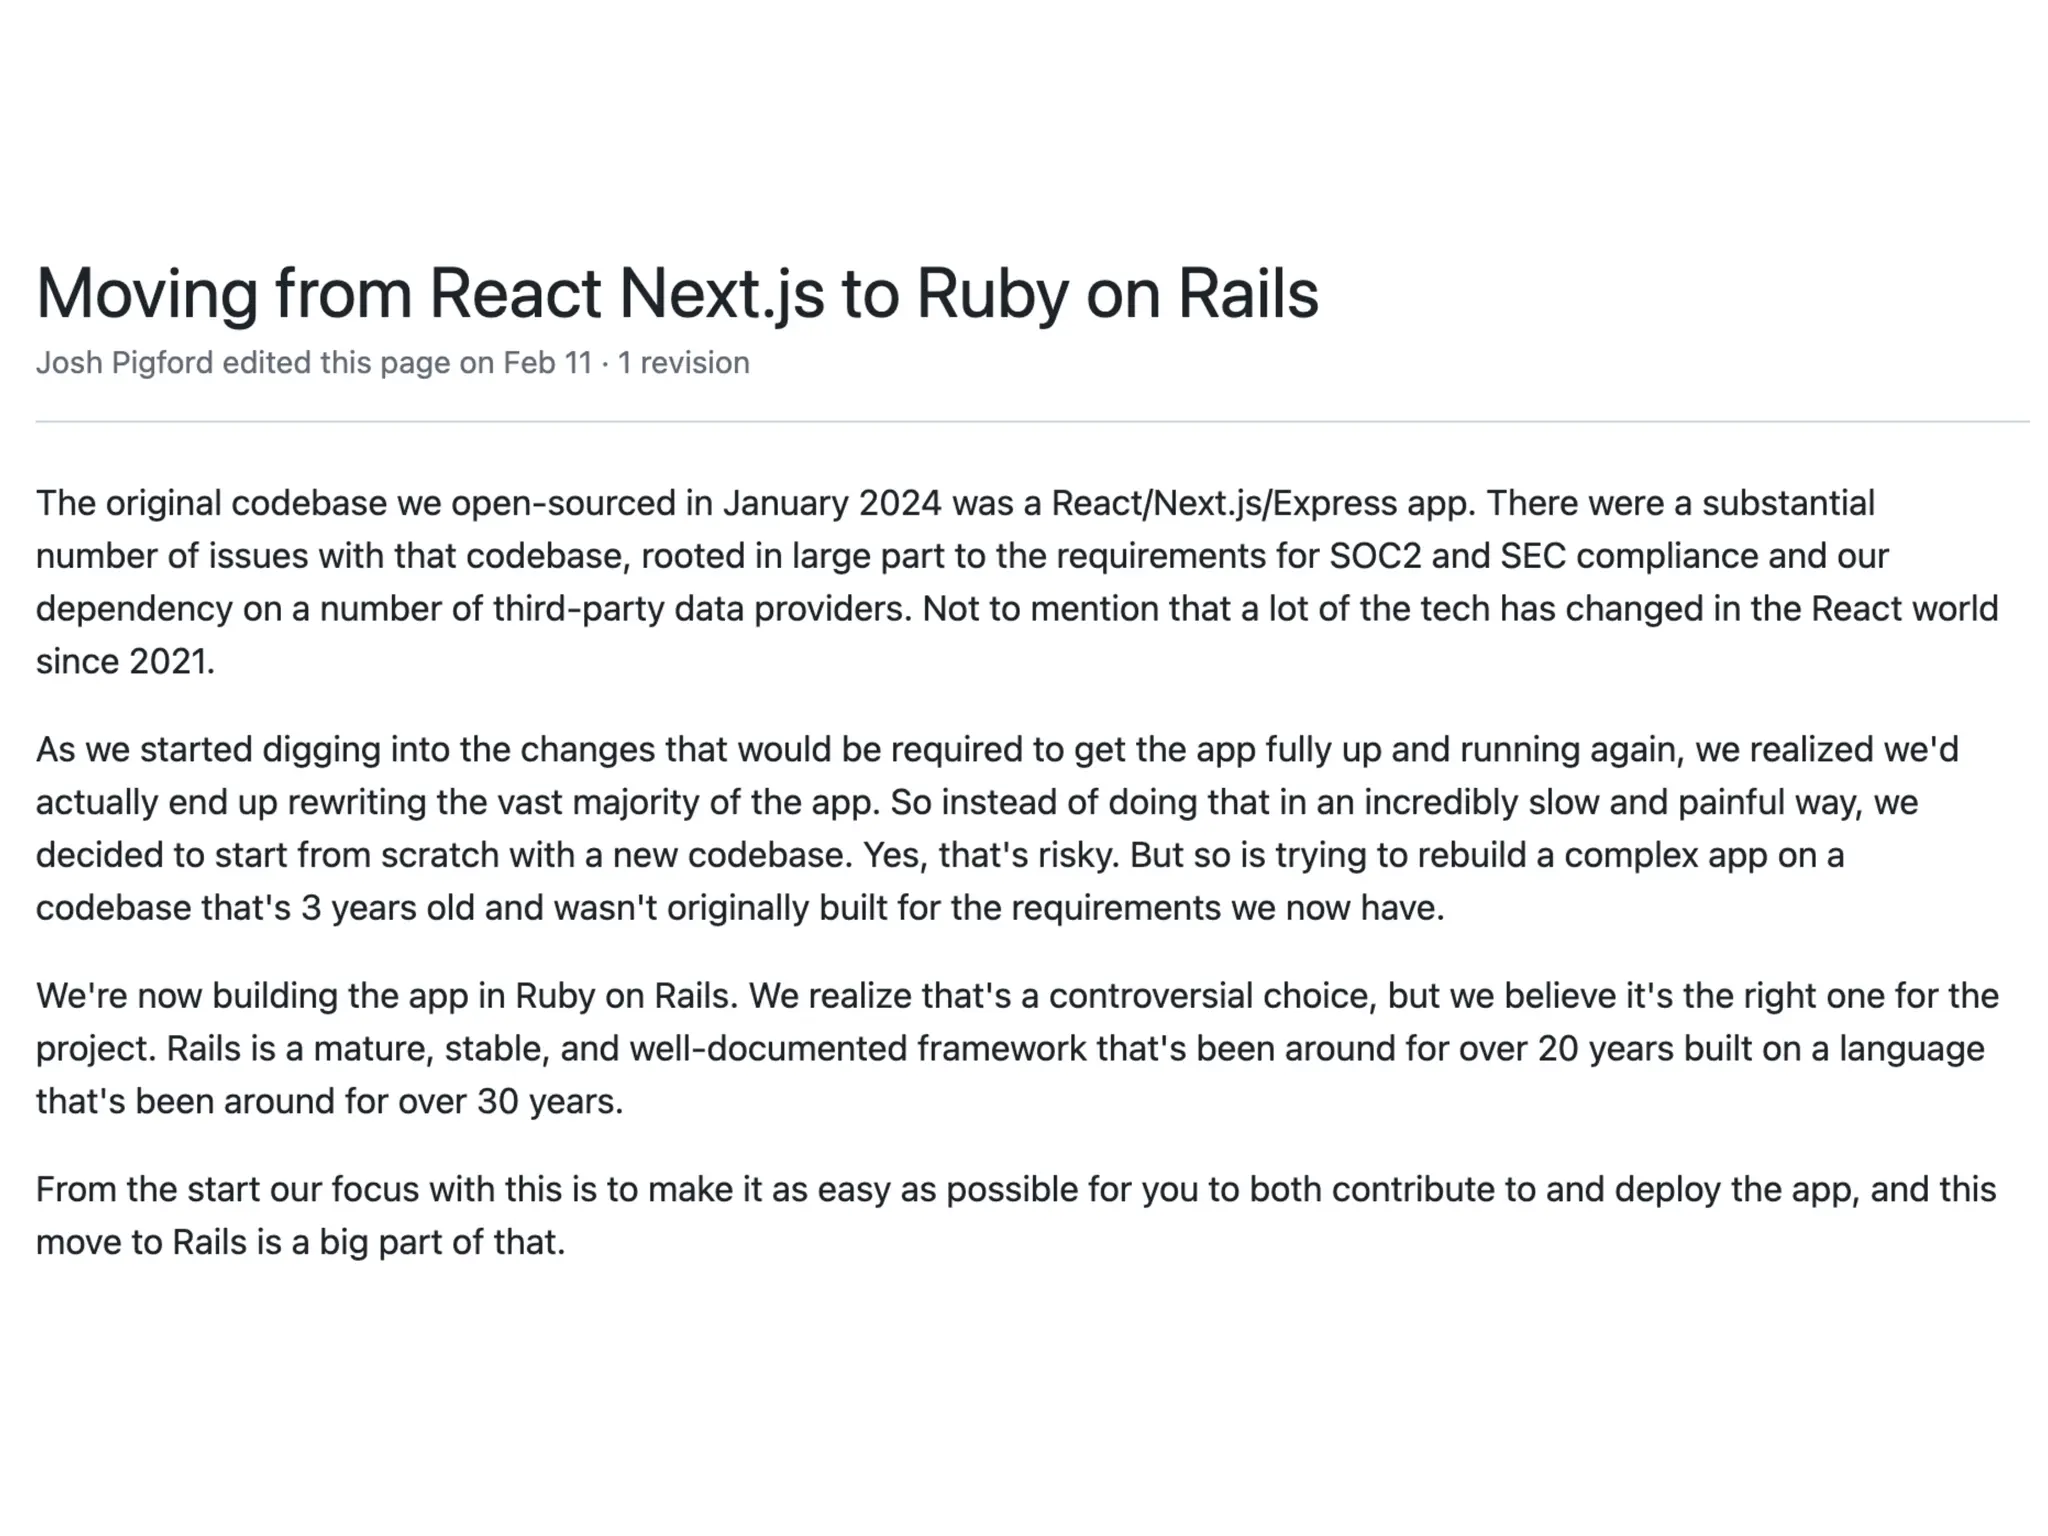
Task: Click the Josh Pigford author name
Action: (x=125, y=363)
